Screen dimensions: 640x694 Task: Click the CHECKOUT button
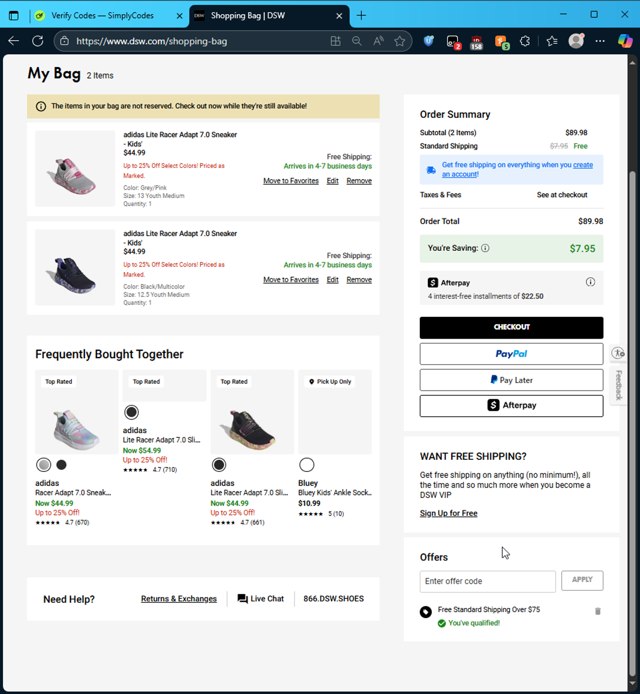[511, 327]
